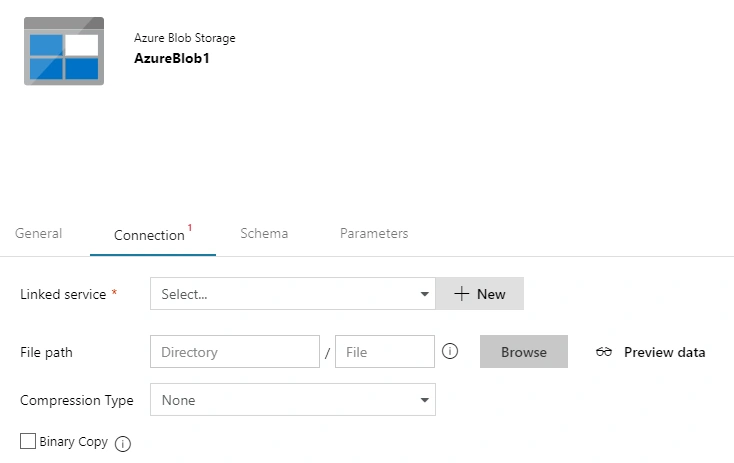Click the AzureBlob1 dataset name
The image size is (734, 463).
point(172,59)
